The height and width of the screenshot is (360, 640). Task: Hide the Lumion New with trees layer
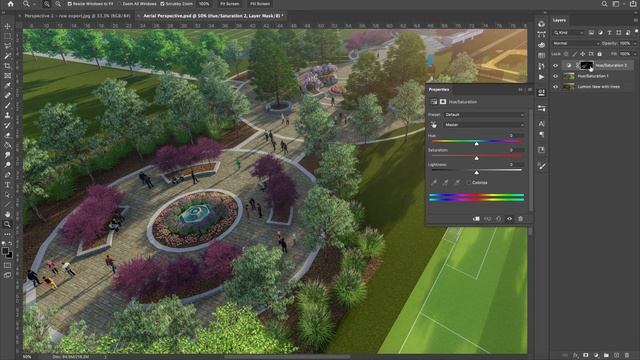pyautogui.click(x=555, y=87)
